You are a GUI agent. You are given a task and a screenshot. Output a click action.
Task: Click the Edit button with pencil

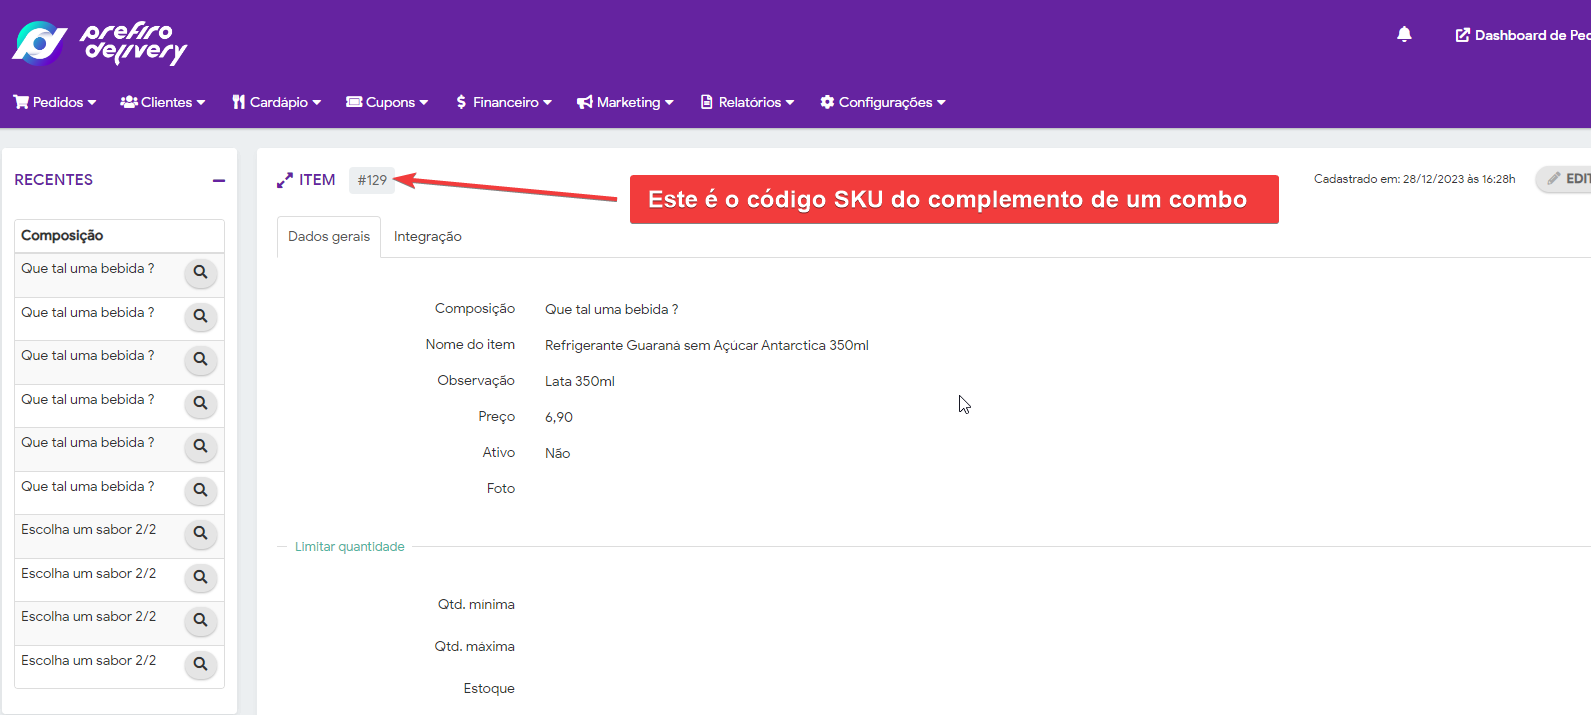point(1566,179)
